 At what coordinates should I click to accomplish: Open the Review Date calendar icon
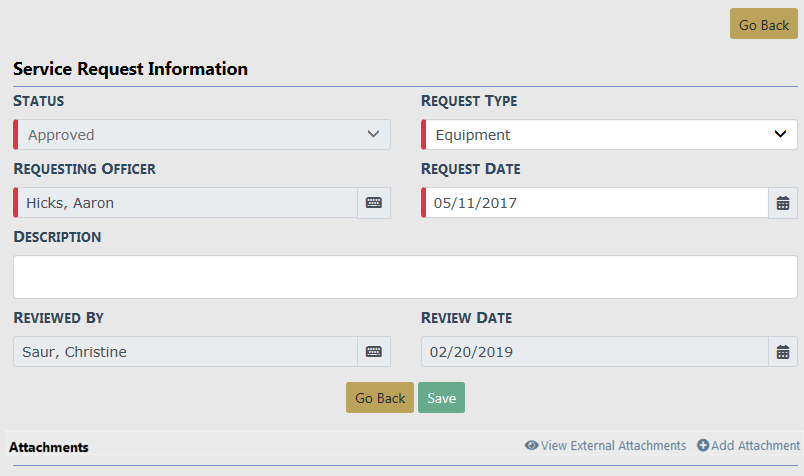783,352
